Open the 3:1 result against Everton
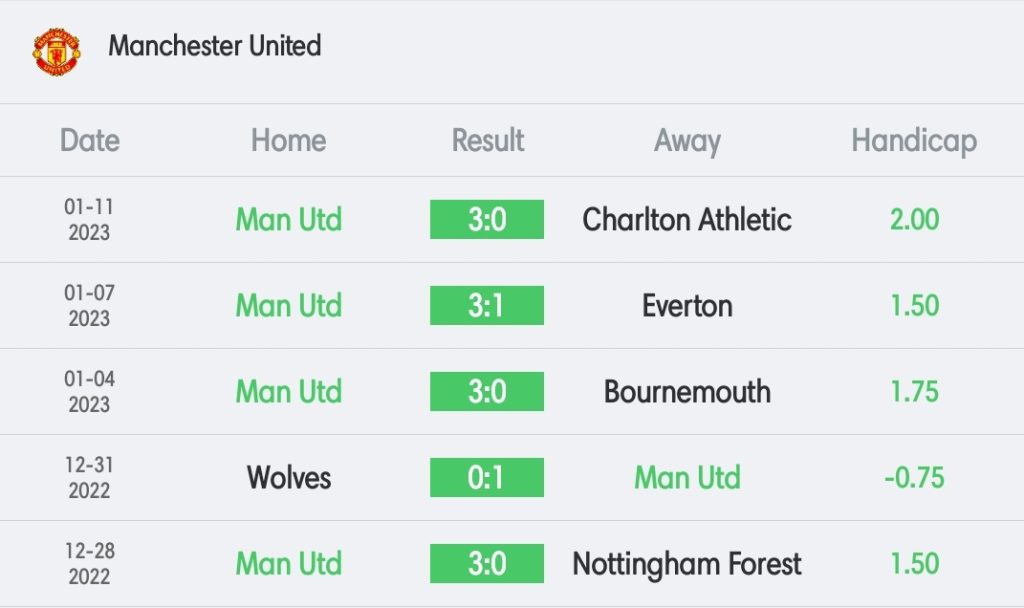Viewport: 1024px width, 608px height. [x=487, y=306]
